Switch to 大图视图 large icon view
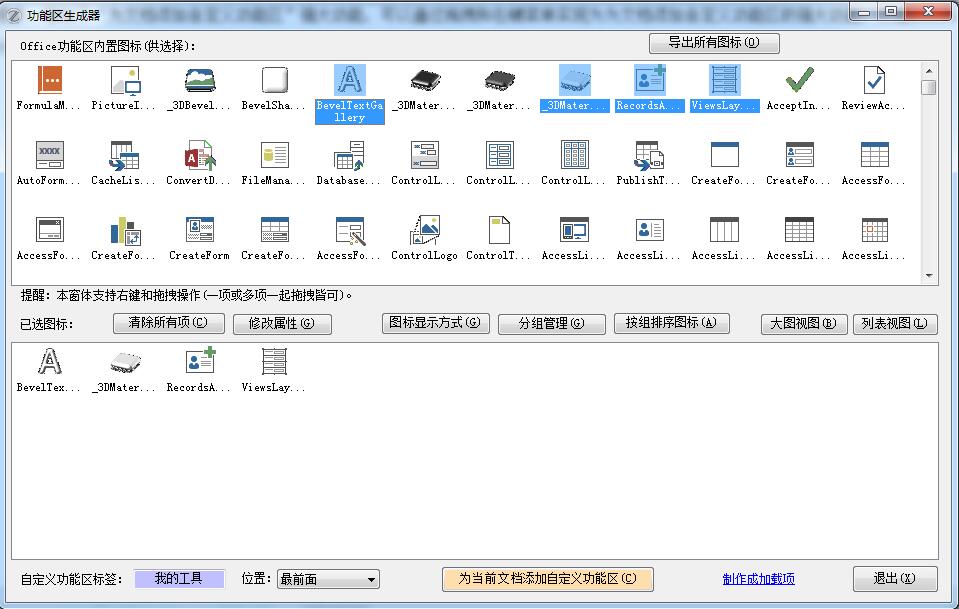 click(804, 324)
